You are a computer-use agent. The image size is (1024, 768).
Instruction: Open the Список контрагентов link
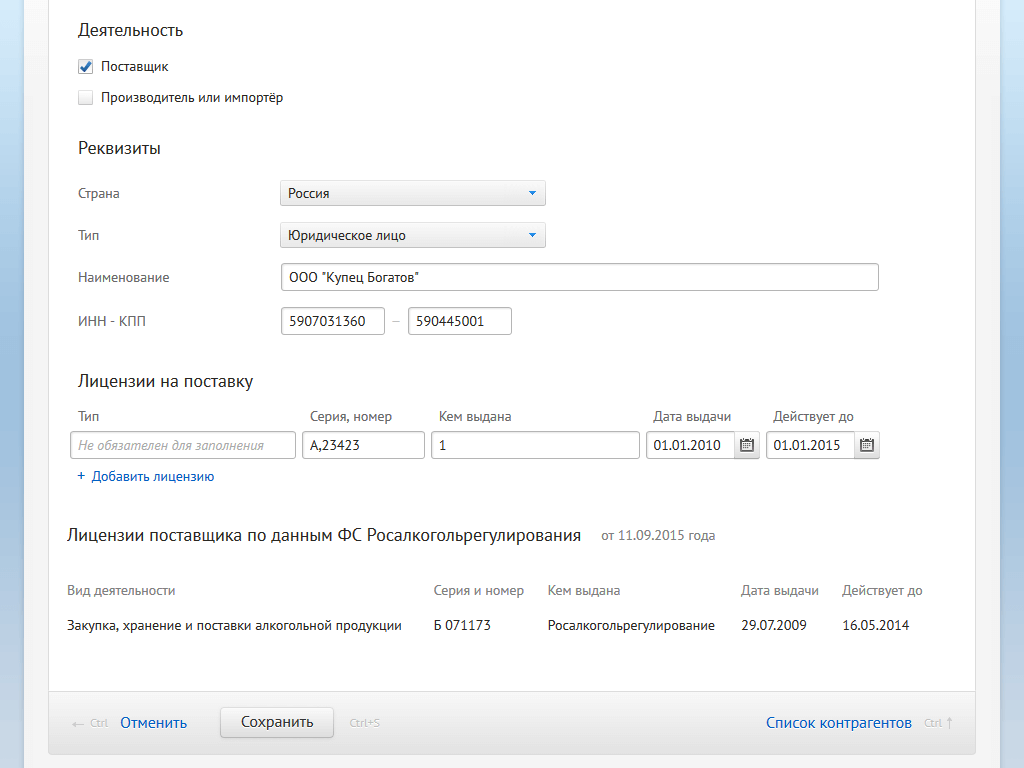839,723
